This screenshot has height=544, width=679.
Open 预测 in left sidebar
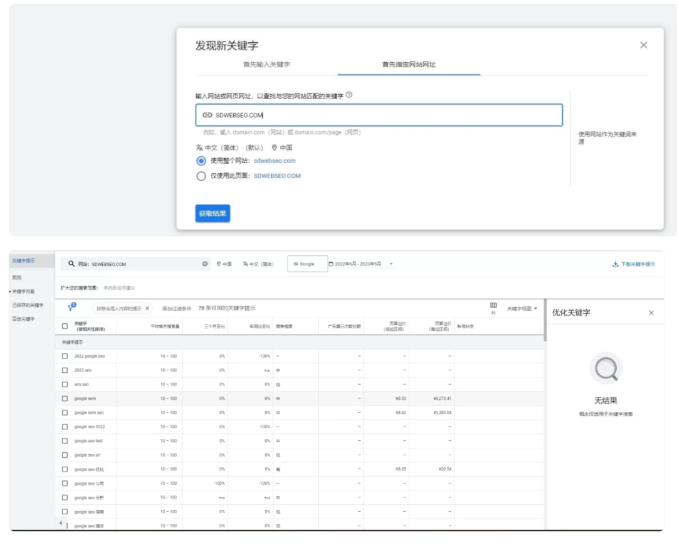coord(17,277)
